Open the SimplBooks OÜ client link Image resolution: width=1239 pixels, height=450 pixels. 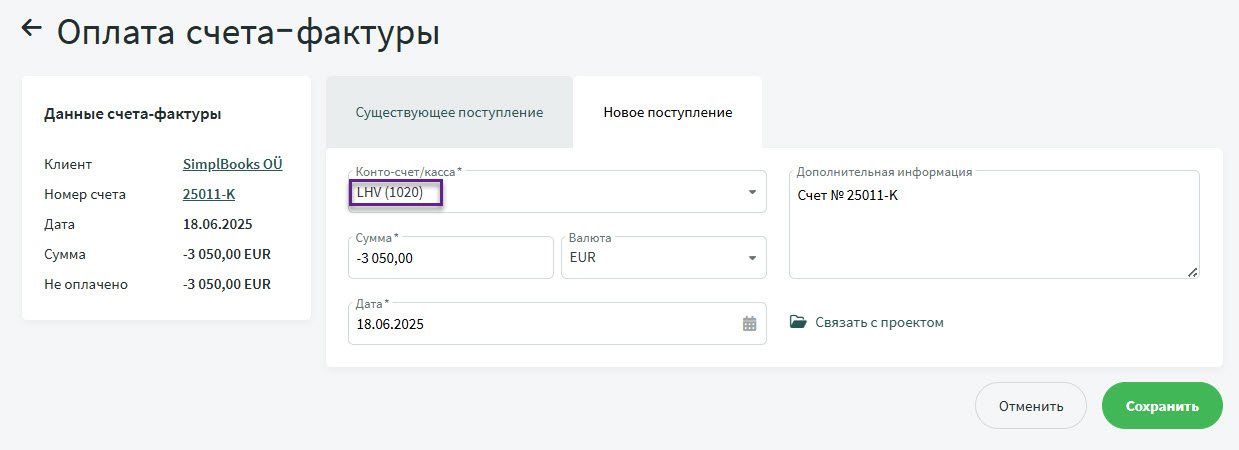coord(233,164)
